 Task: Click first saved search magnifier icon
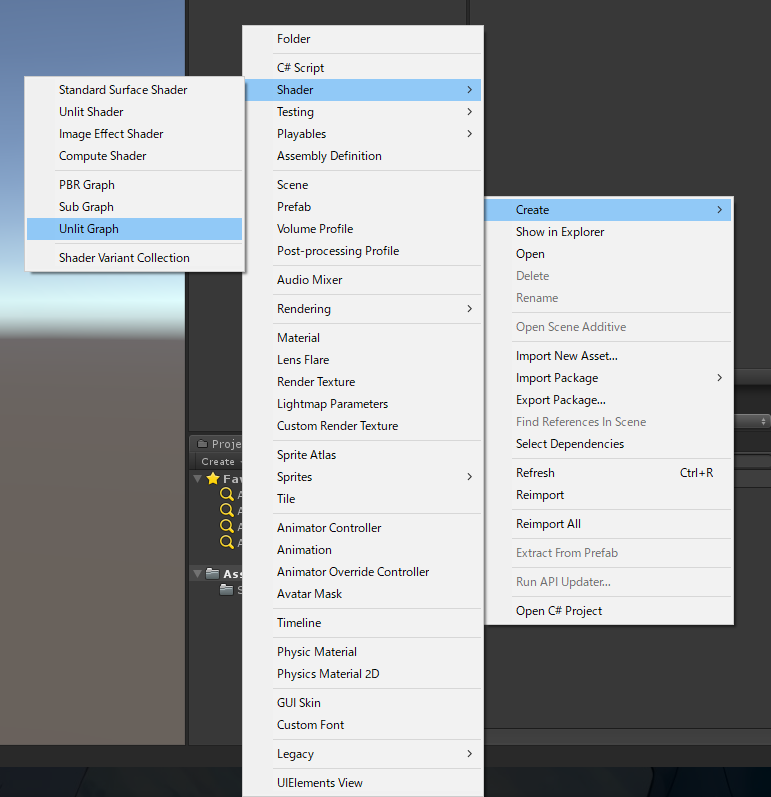(x=227, y=494)
